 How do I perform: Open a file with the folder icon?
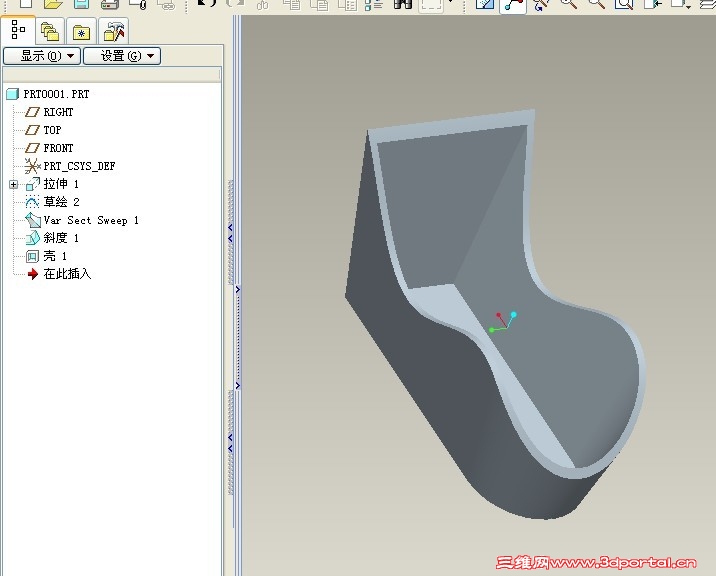tap(53, 4)
